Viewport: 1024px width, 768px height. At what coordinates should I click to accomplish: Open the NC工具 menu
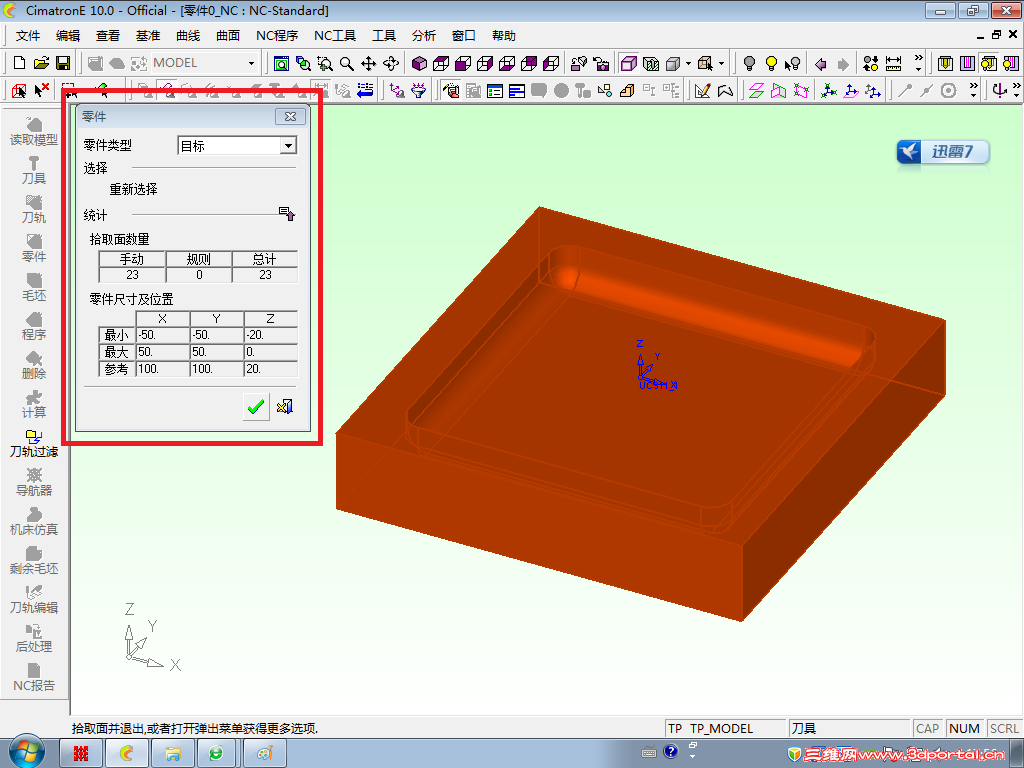click(335, 36)
